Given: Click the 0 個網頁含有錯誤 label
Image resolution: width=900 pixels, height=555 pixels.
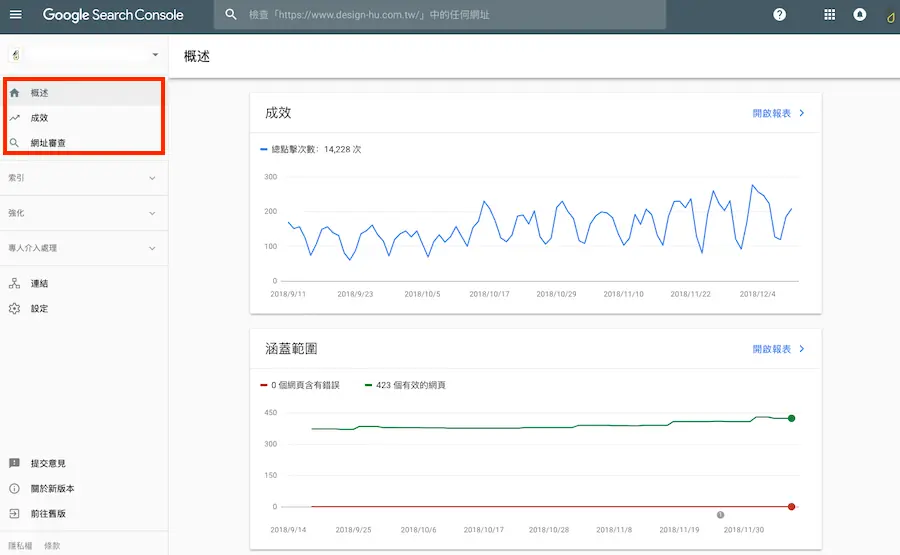Looking at the screenshot, I should 305,385.
